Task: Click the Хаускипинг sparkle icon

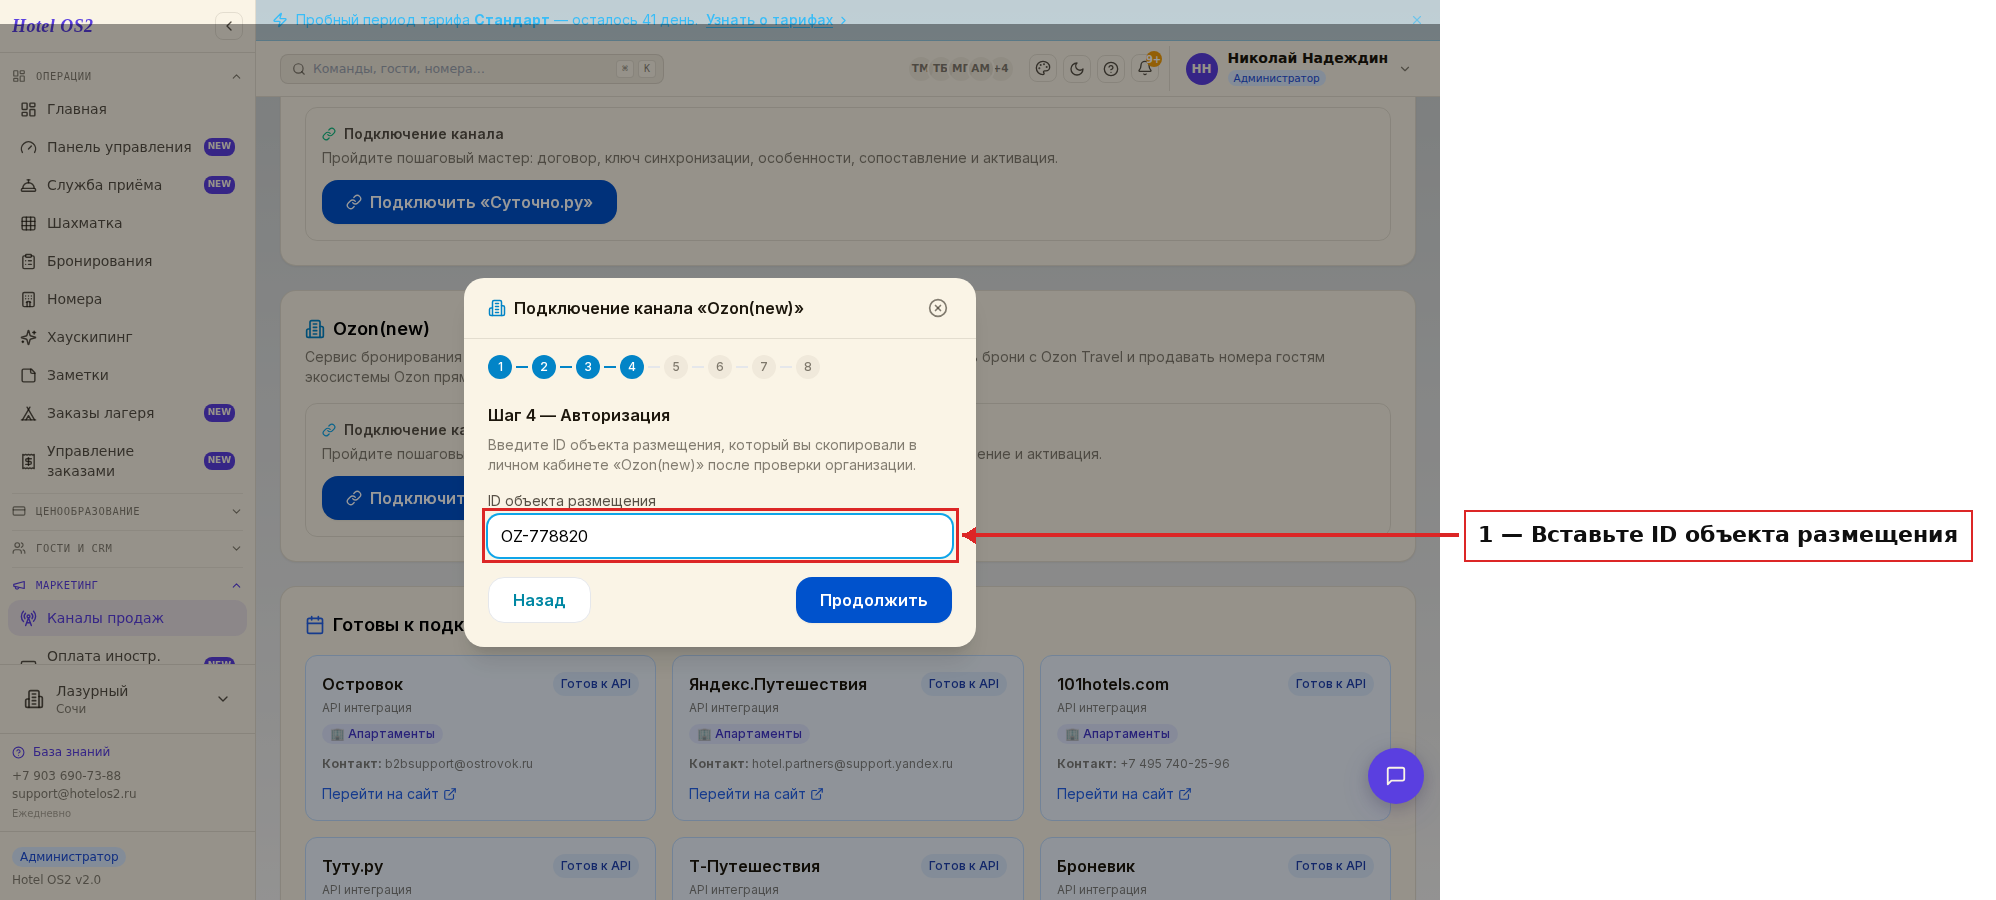Action: [x=28, y=337]
